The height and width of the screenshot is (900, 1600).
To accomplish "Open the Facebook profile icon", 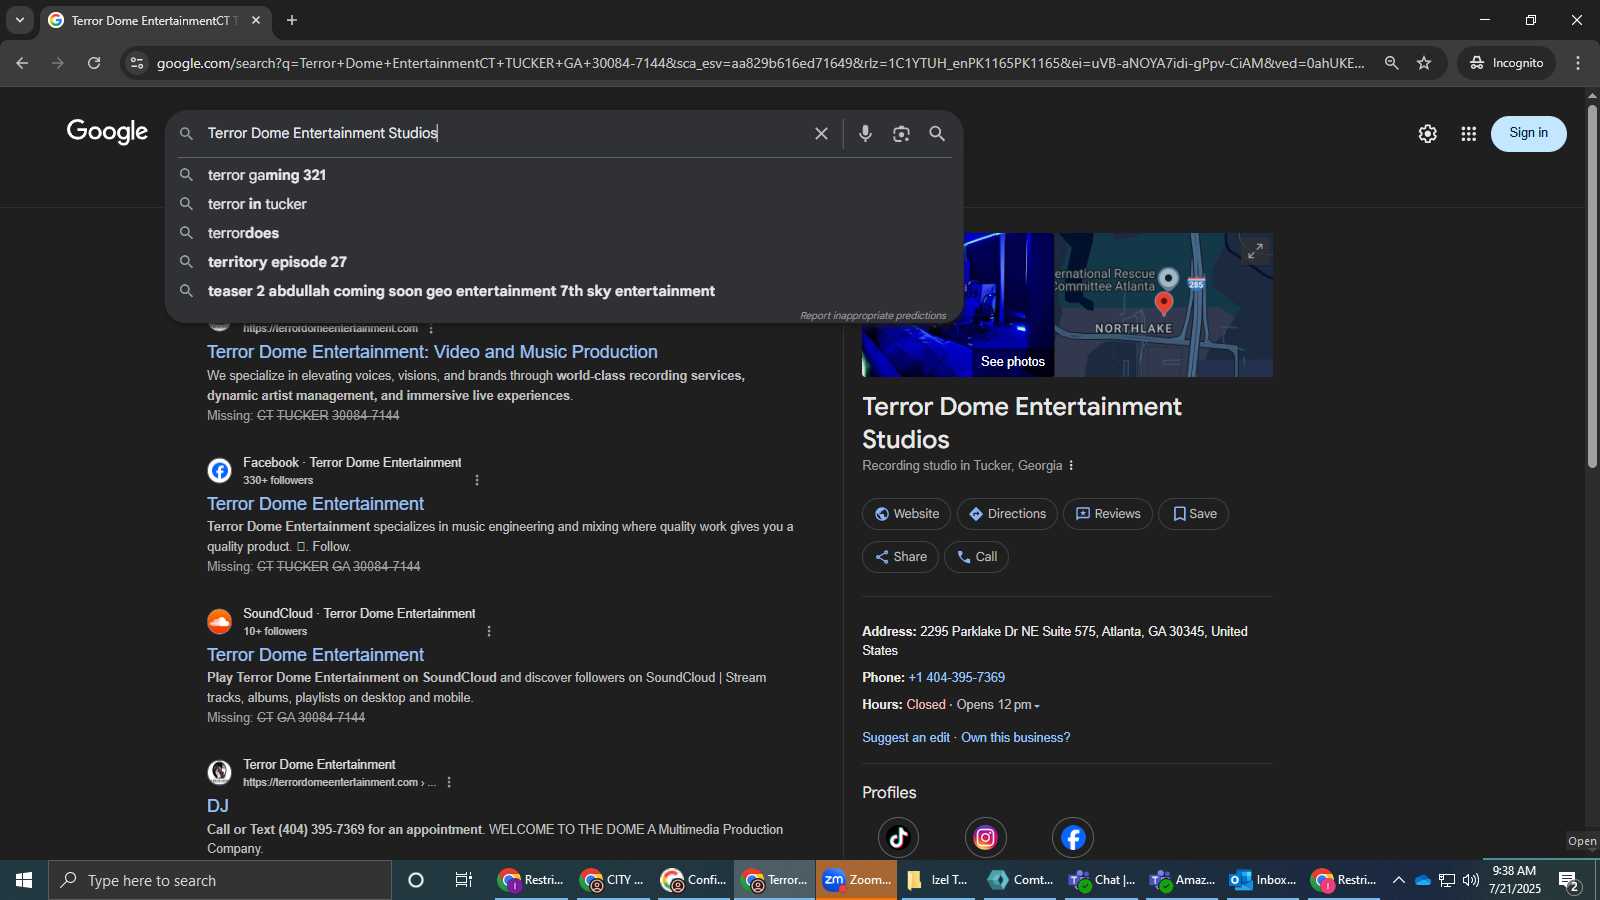I will coord(1072,837).
